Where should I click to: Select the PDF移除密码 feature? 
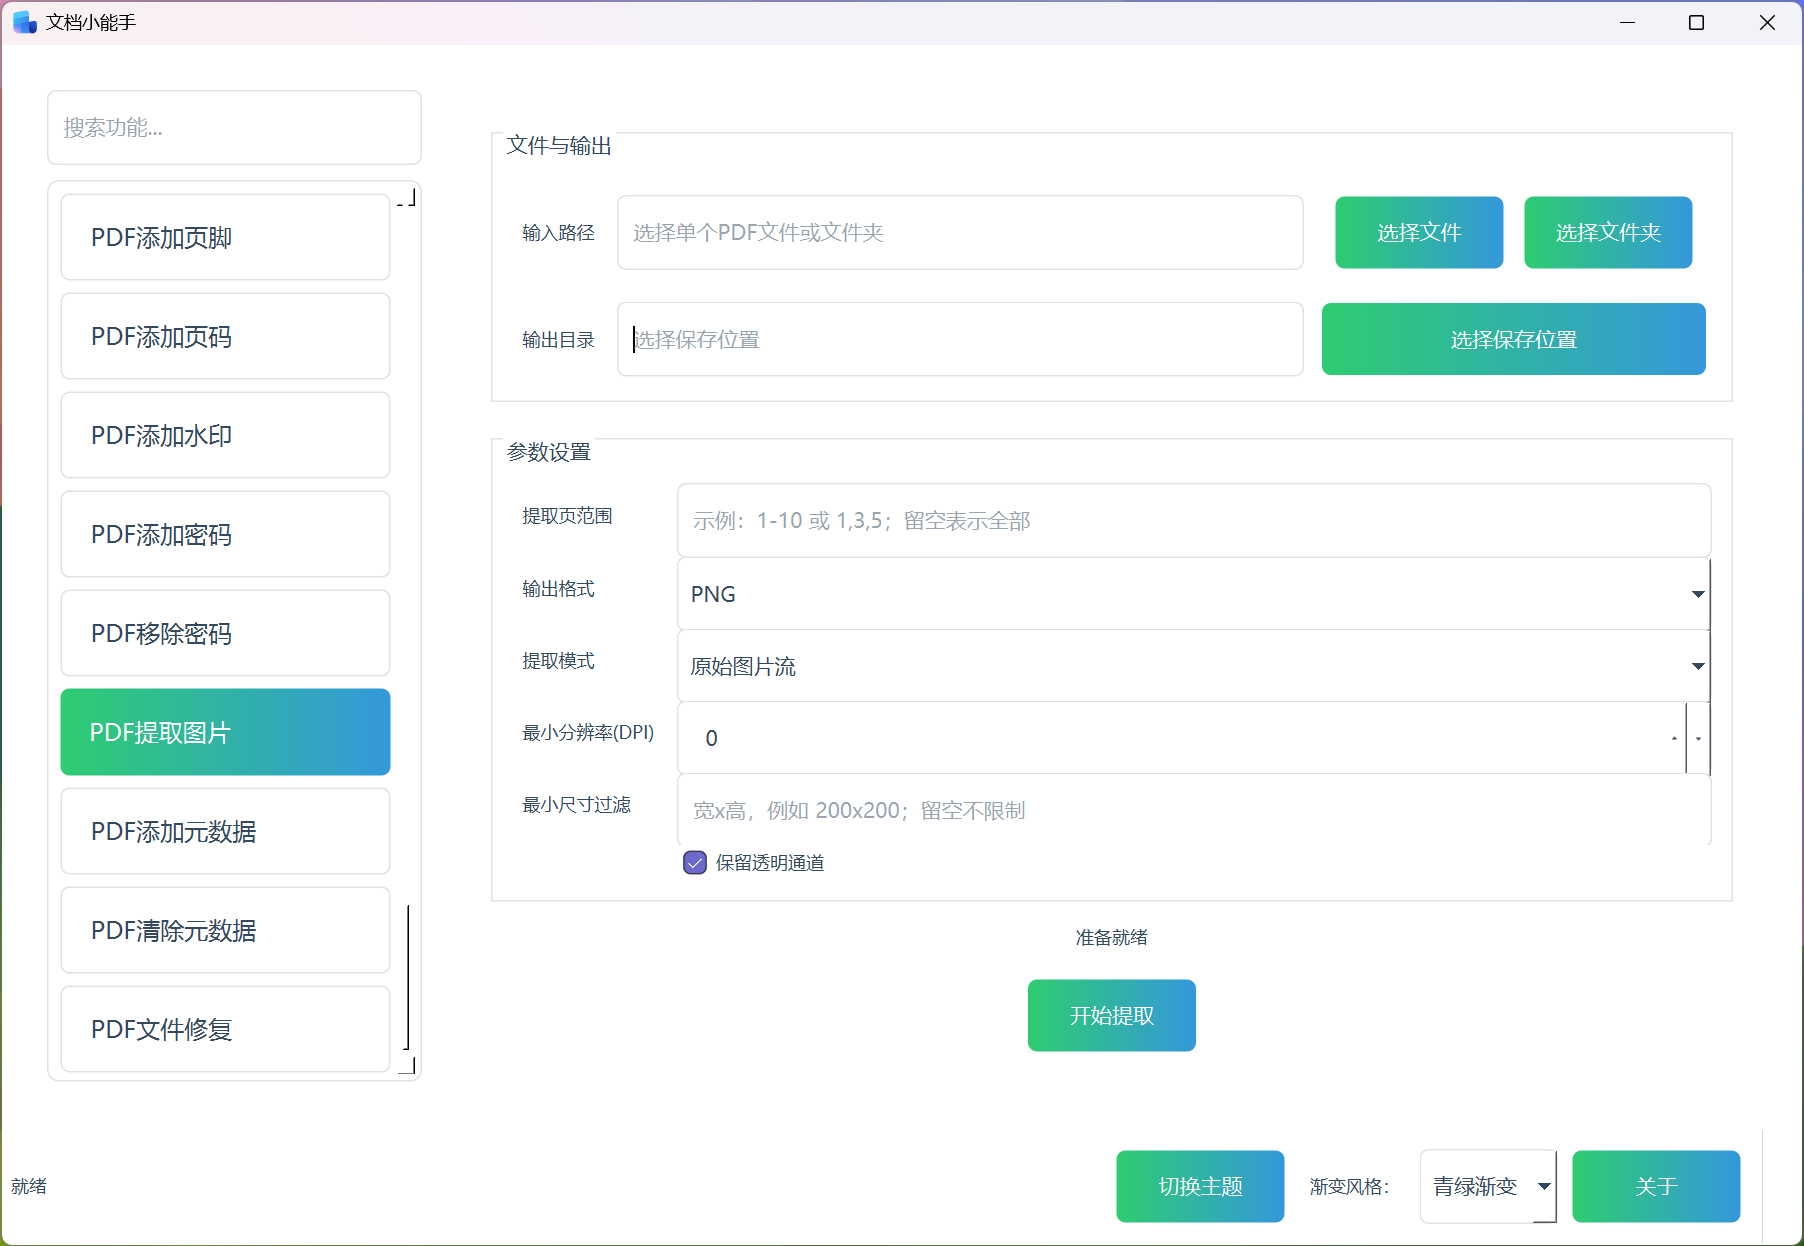(x=224, y=633)
